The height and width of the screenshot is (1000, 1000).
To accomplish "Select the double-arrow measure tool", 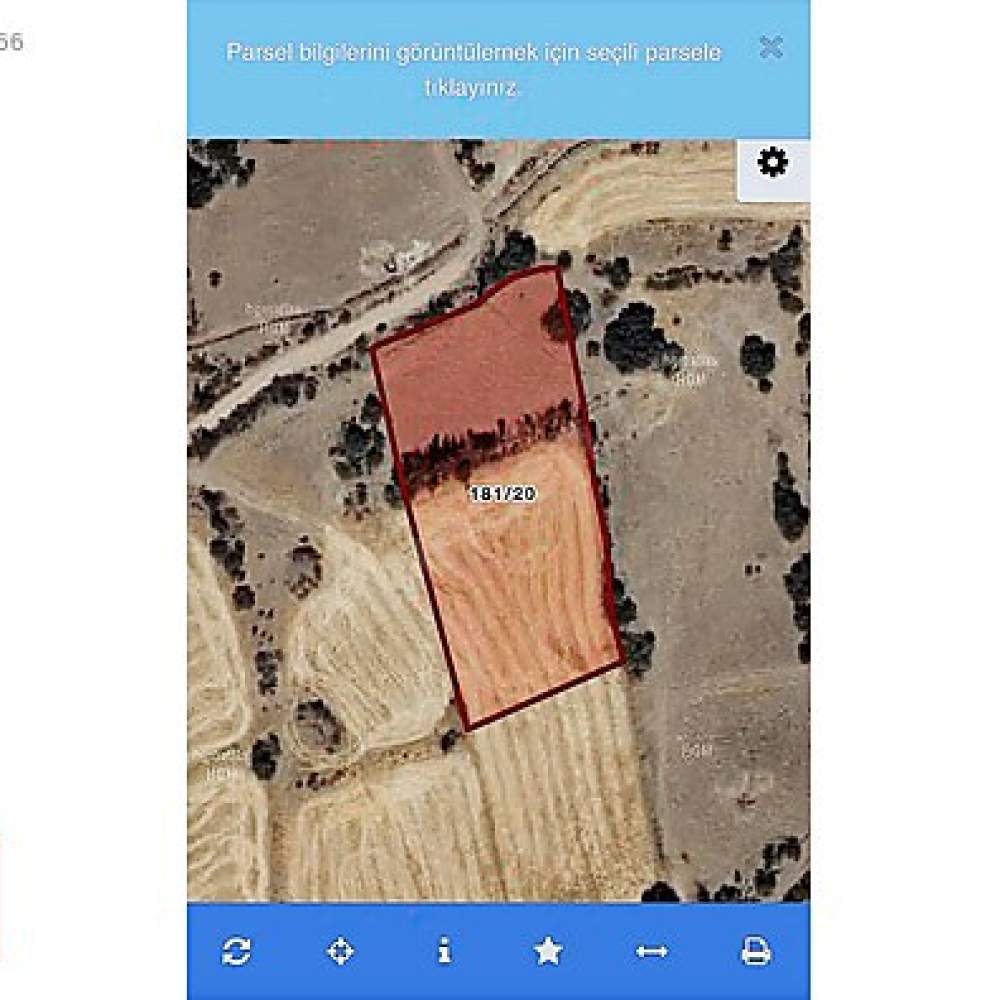I will [x=652, y=952].
